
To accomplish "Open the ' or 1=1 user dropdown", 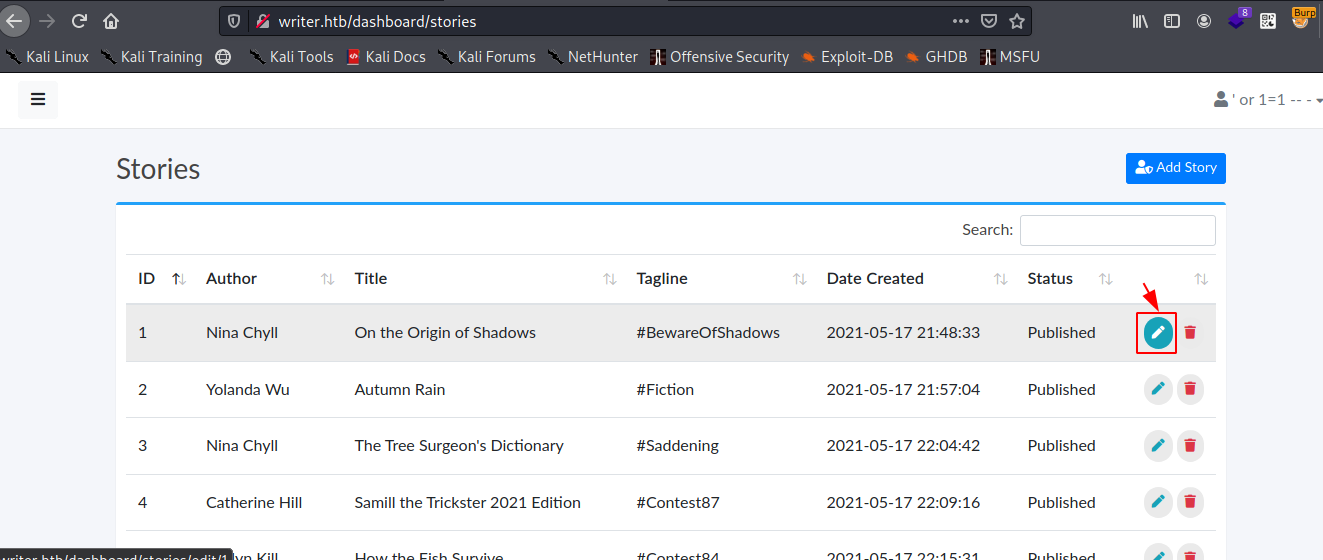I will click(1268, 100).
